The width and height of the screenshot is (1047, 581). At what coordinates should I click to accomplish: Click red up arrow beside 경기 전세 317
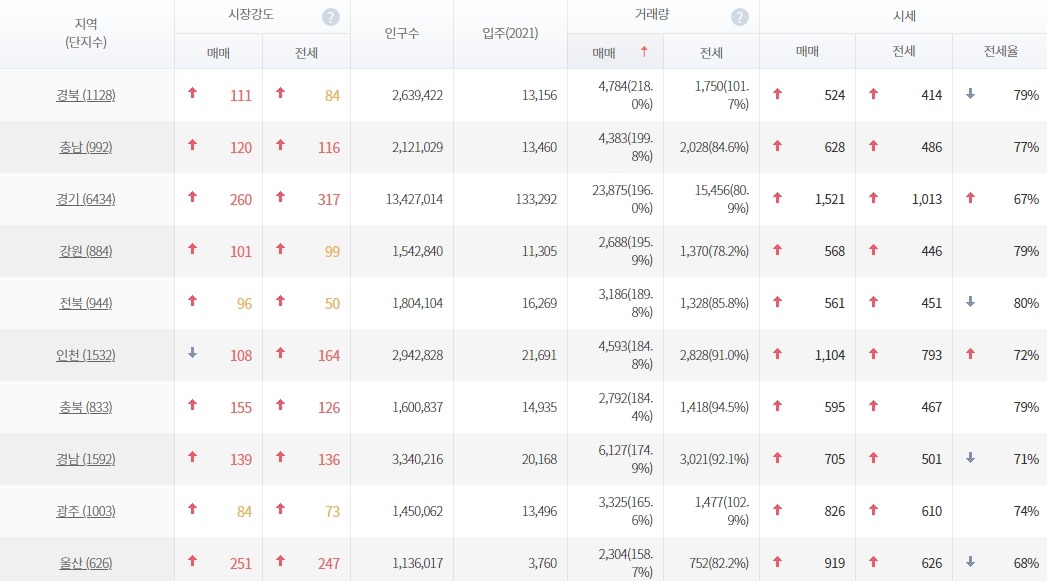pos(280,197)
